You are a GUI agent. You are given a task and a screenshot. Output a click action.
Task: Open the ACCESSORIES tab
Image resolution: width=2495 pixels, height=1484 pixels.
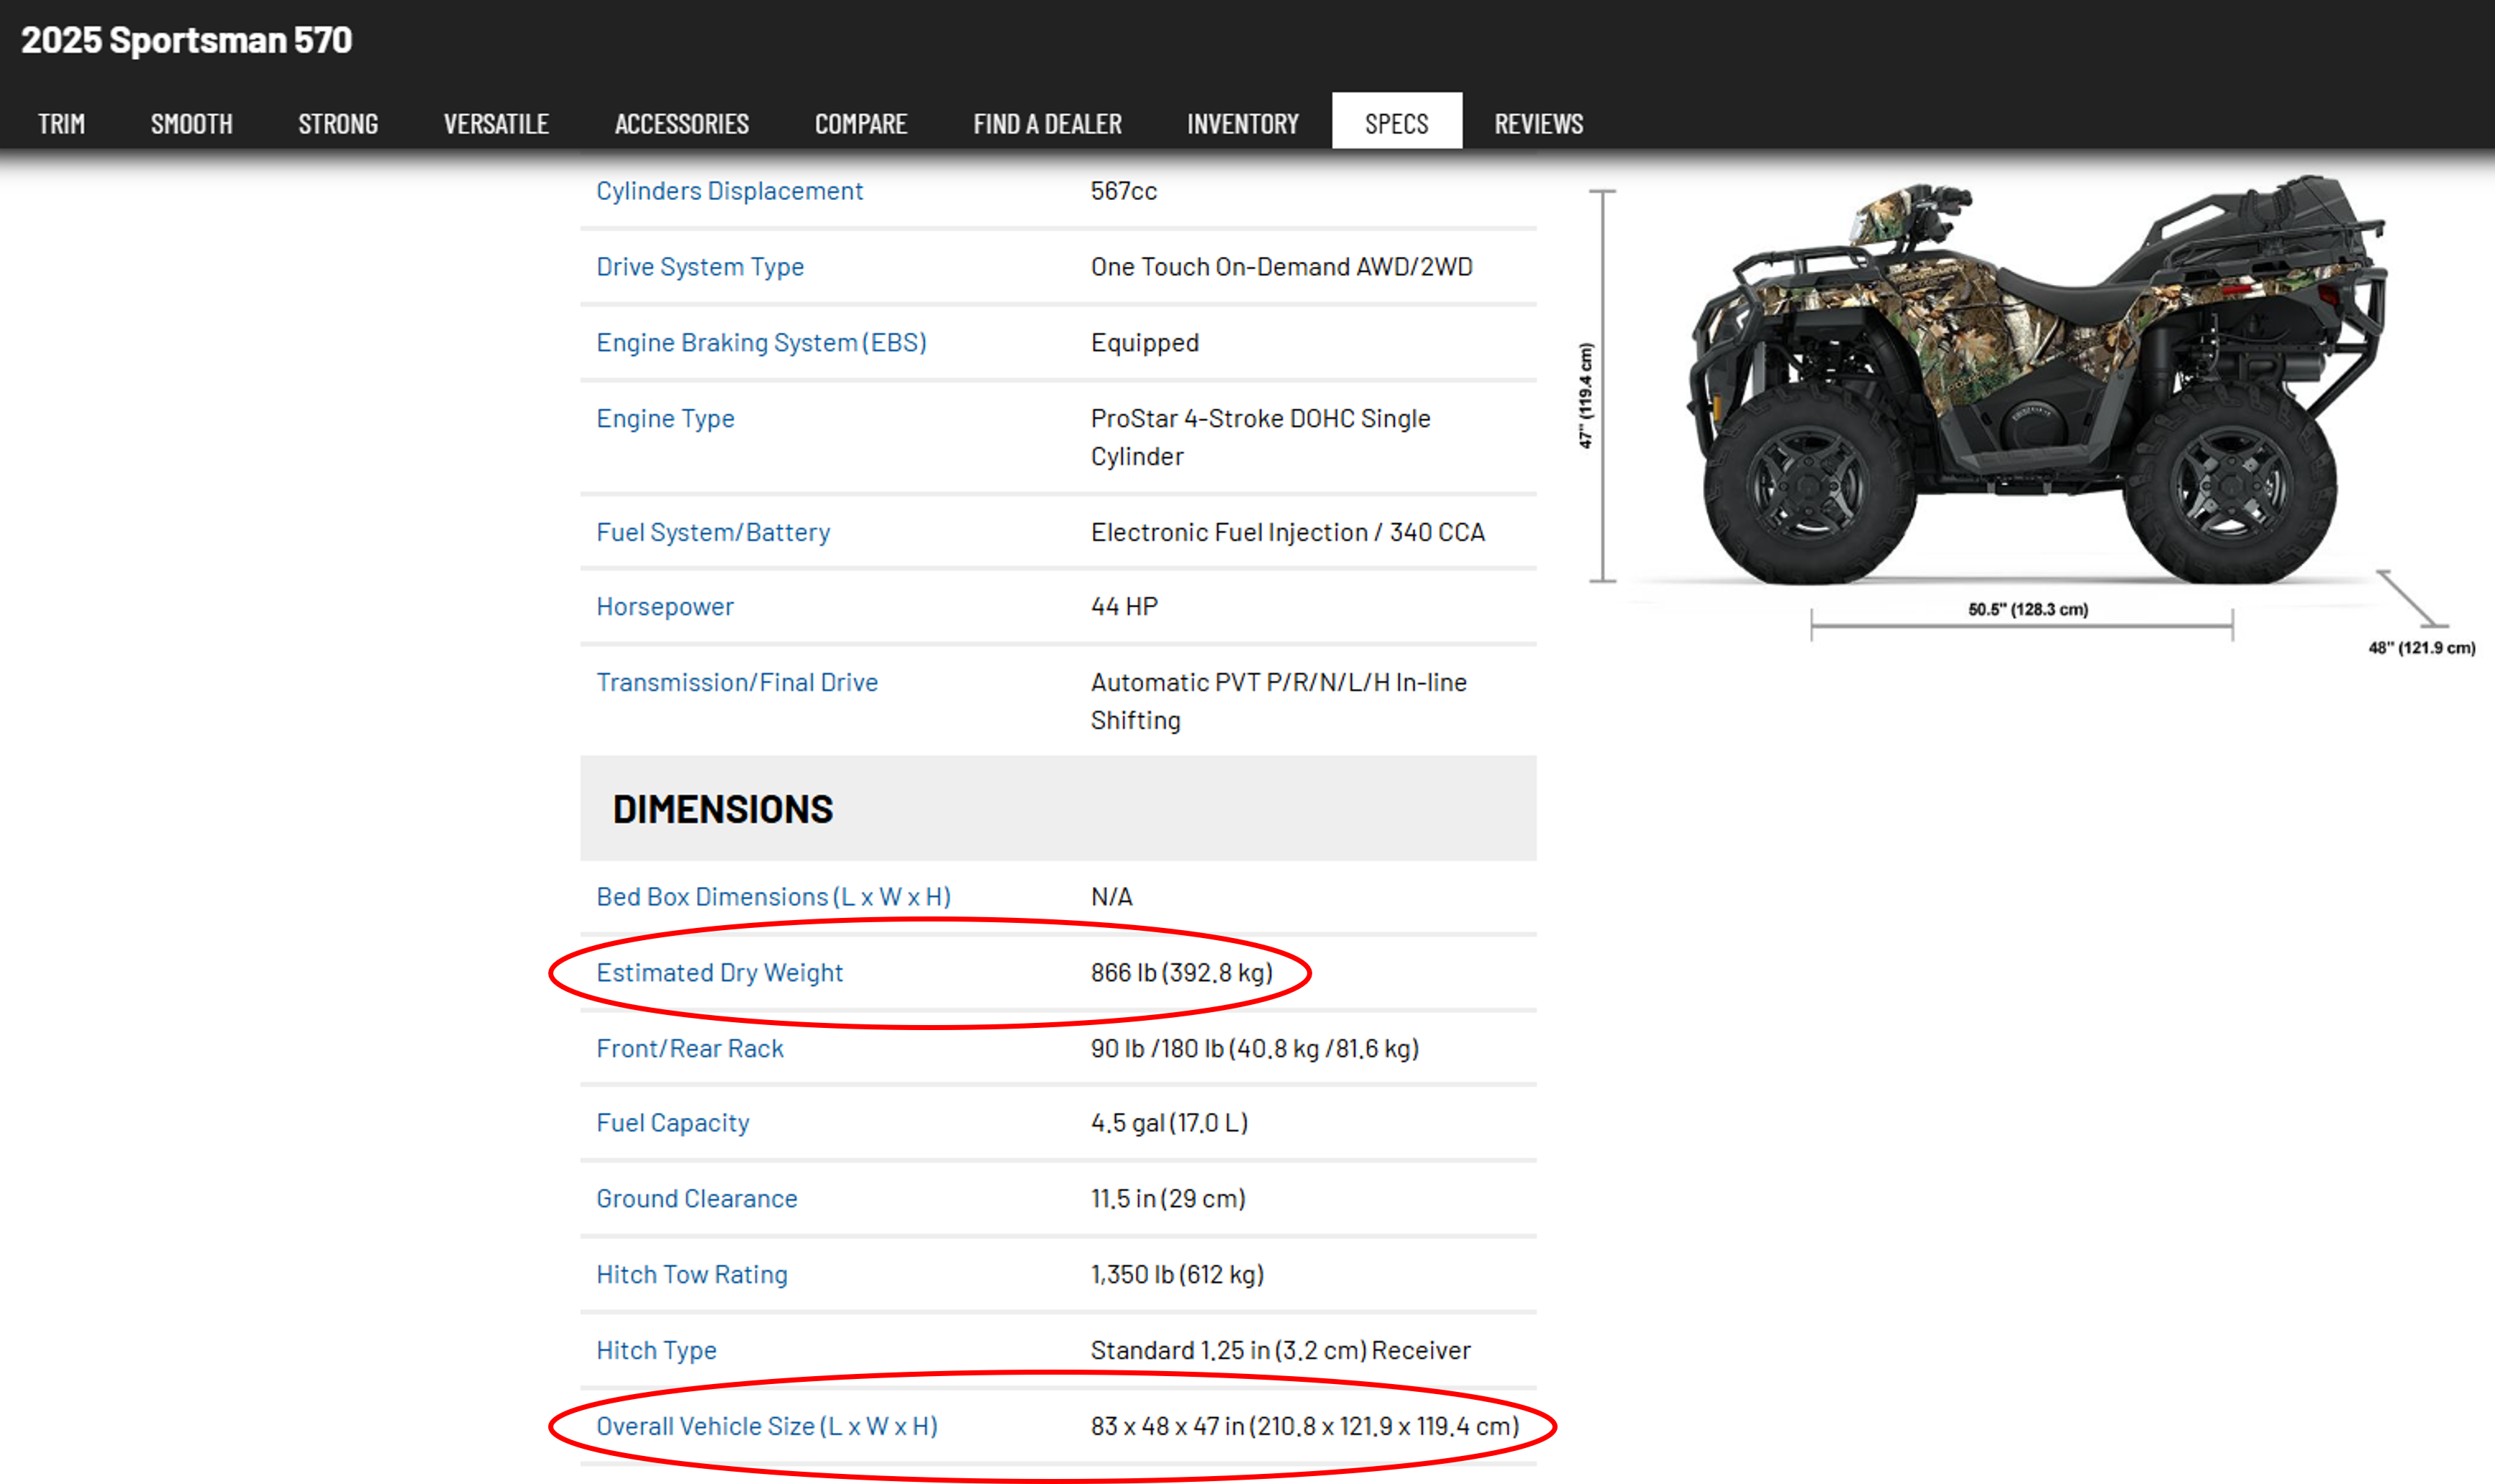coord(682,124)
